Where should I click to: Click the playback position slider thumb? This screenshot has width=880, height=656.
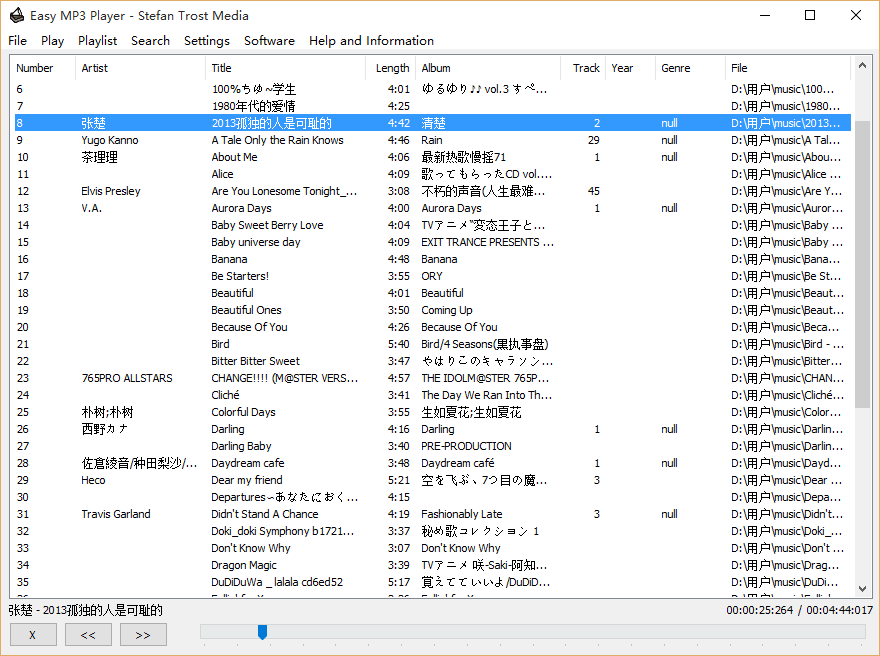coord(262,632)
